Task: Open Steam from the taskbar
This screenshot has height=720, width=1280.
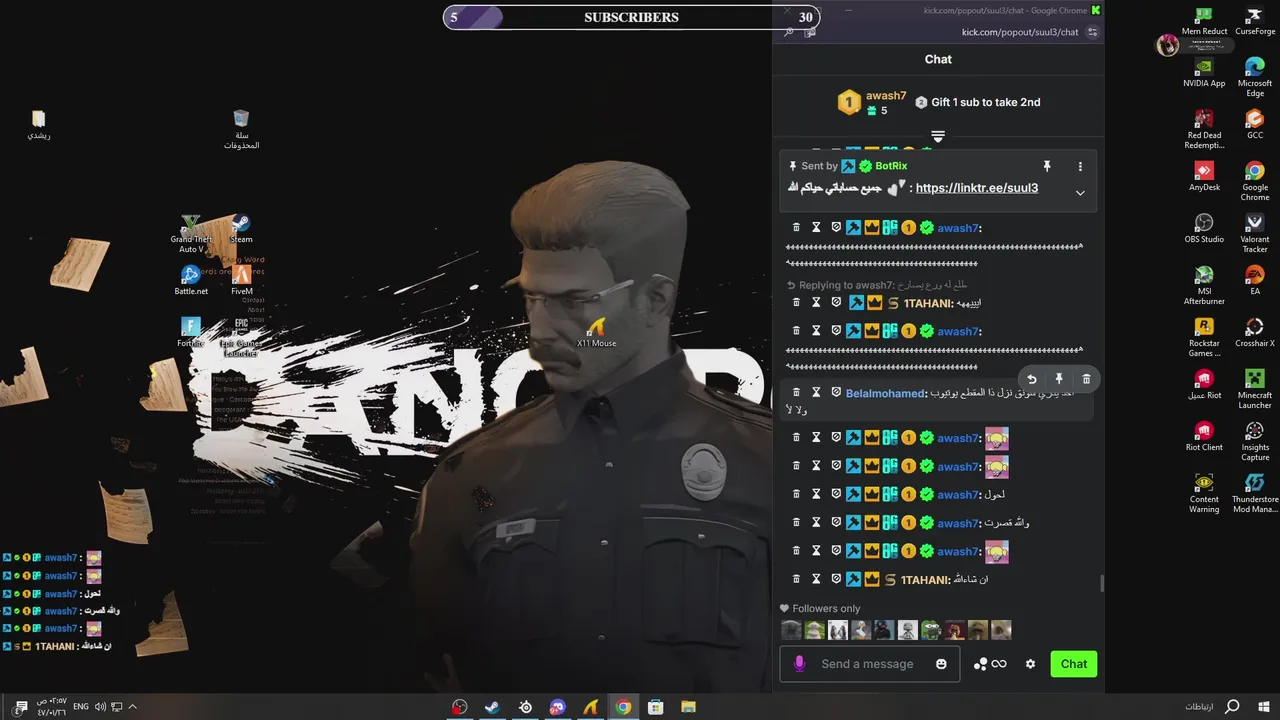Action: pos(492,707)
